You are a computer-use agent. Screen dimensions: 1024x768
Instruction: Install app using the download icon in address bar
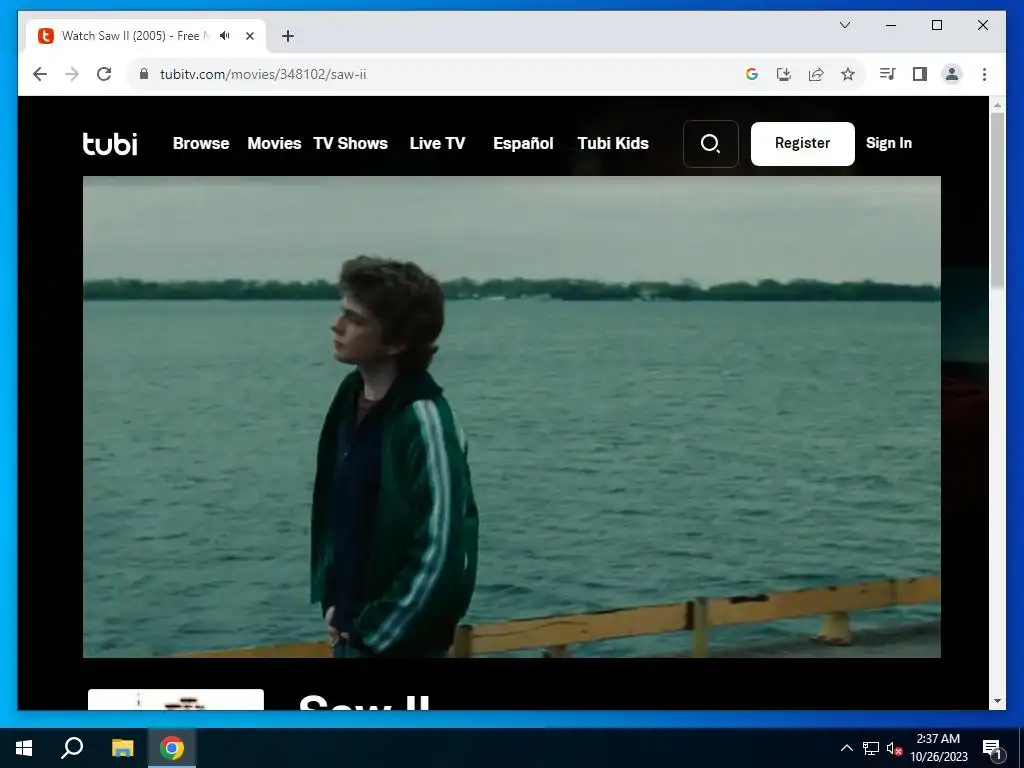(784, 74)
